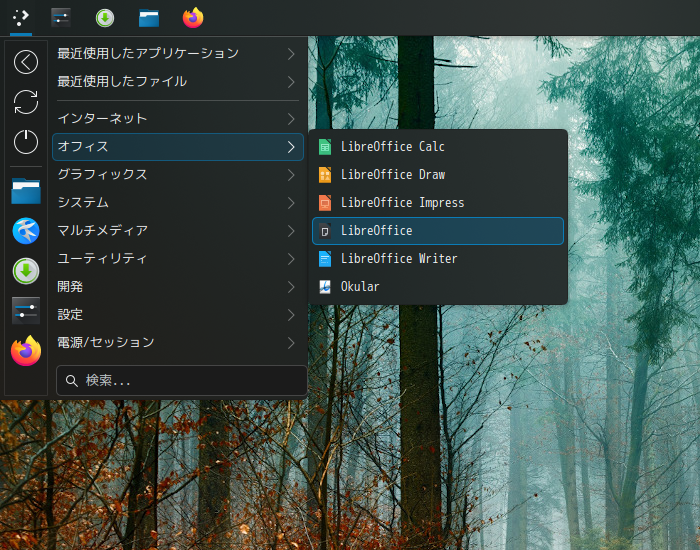Launch Okular from submenu
Image resolution: width=700 pixels, height=550 pixels.
coord(438,287)
